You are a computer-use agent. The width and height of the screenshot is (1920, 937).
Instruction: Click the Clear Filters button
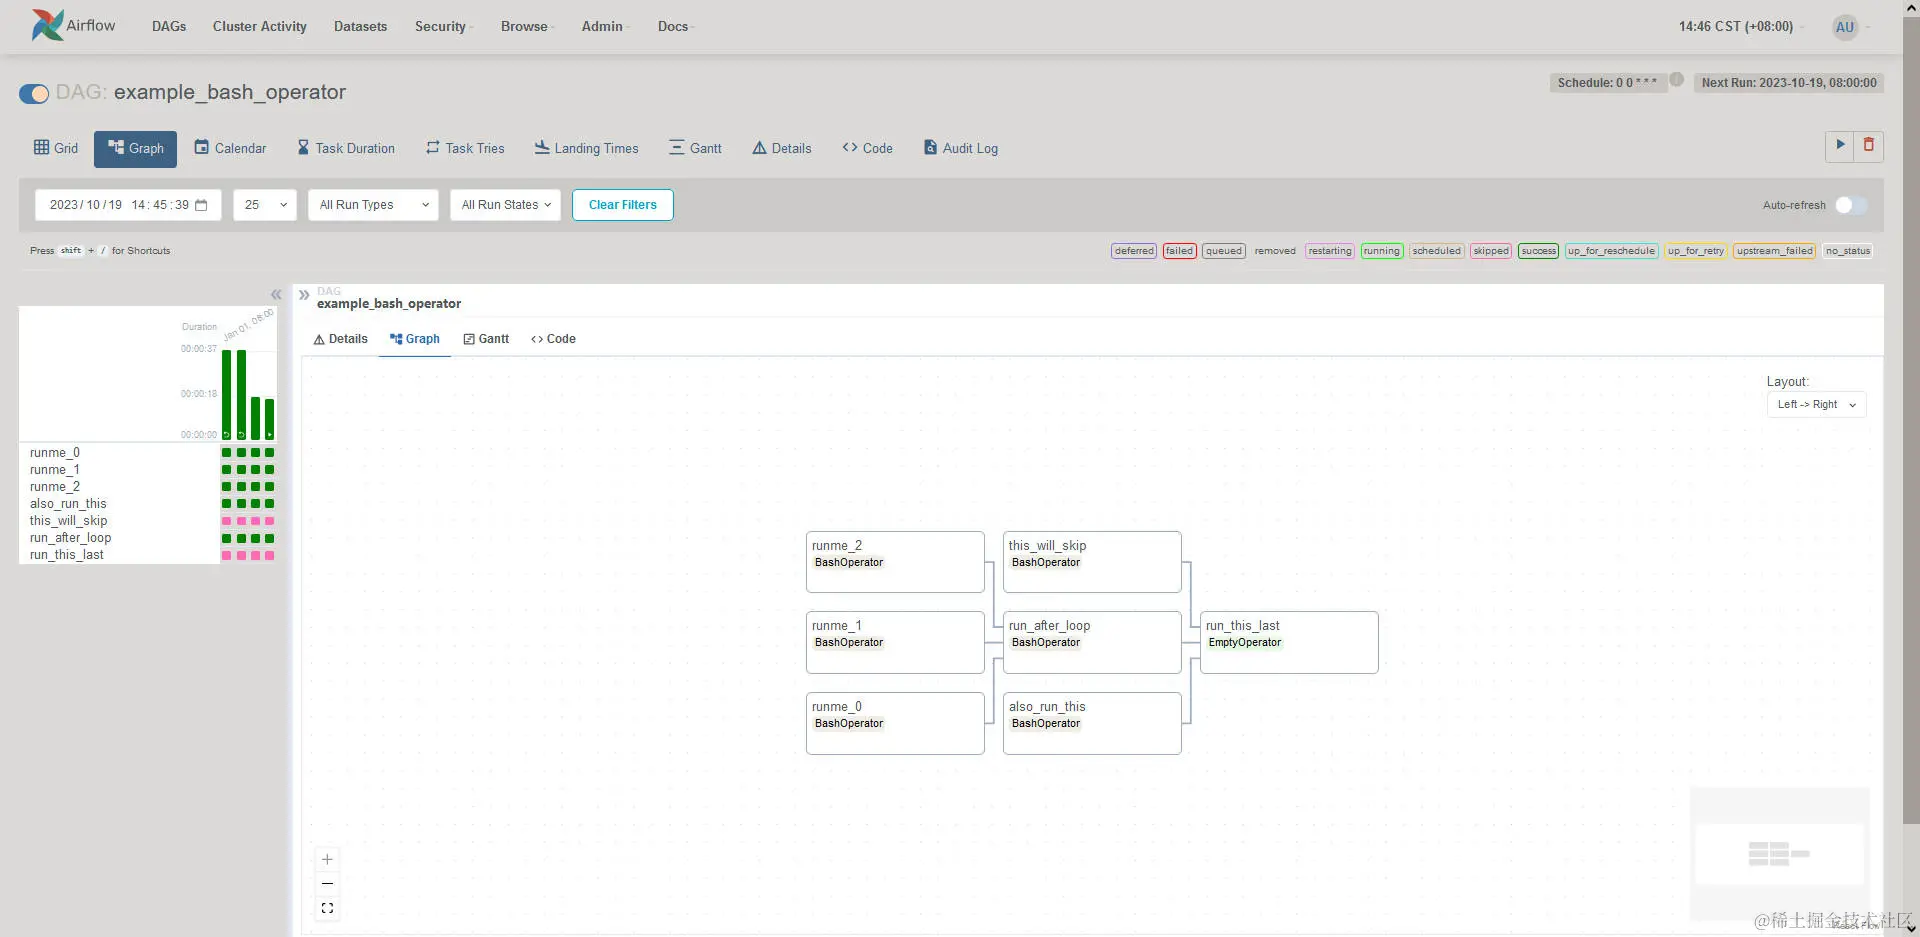[x=623, y=205]
